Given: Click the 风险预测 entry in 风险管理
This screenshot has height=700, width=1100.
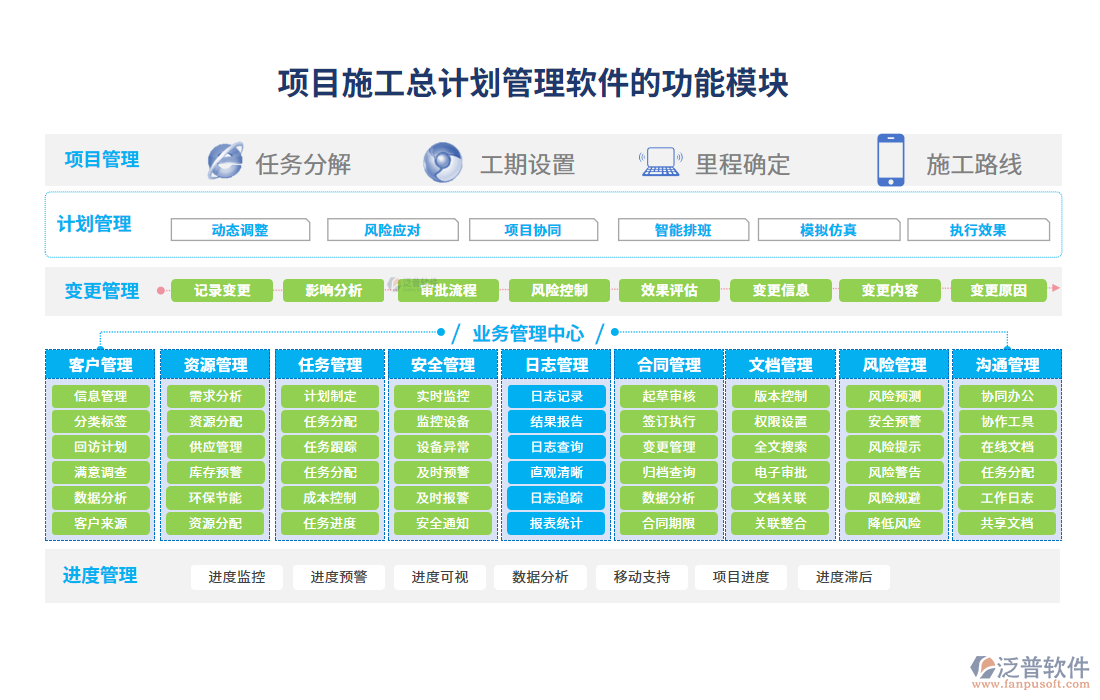Looking at the screenshot, I should tap(894, 395).
